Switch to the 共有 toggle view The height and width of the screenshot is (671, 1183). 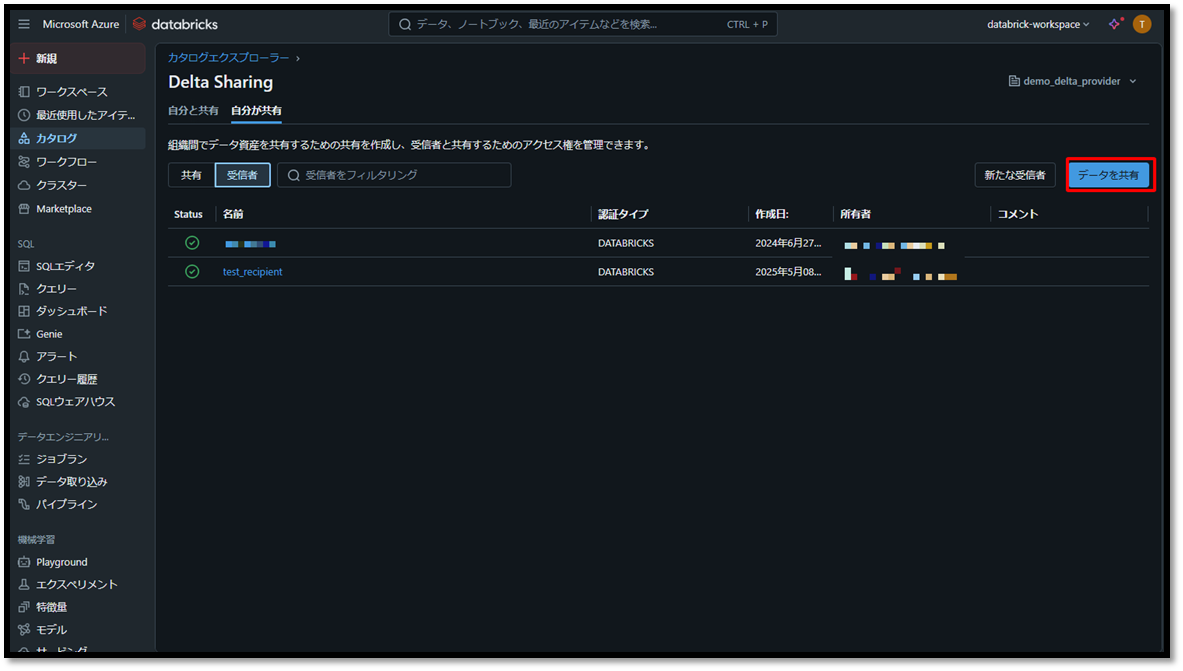point(191,175)
